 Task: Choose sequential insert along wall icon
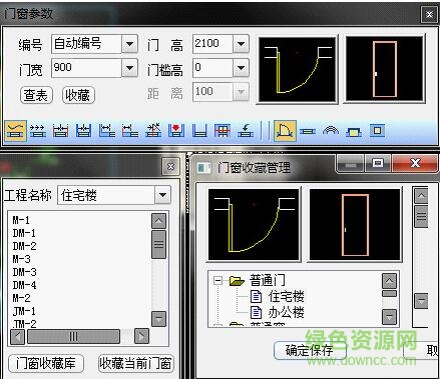pos(38,131)
